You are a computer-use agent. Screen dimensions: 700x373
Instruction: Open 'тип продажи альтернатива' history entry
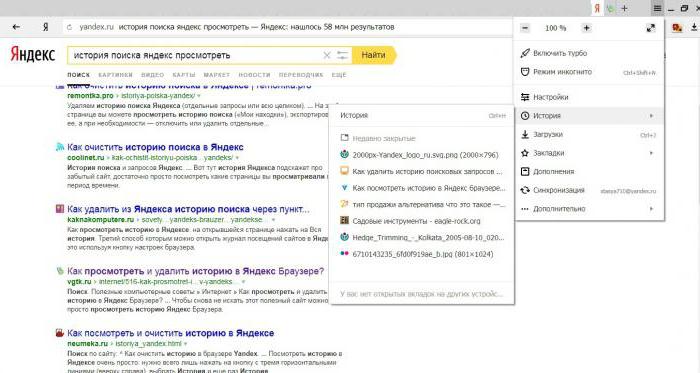click(x=422, y=204)
